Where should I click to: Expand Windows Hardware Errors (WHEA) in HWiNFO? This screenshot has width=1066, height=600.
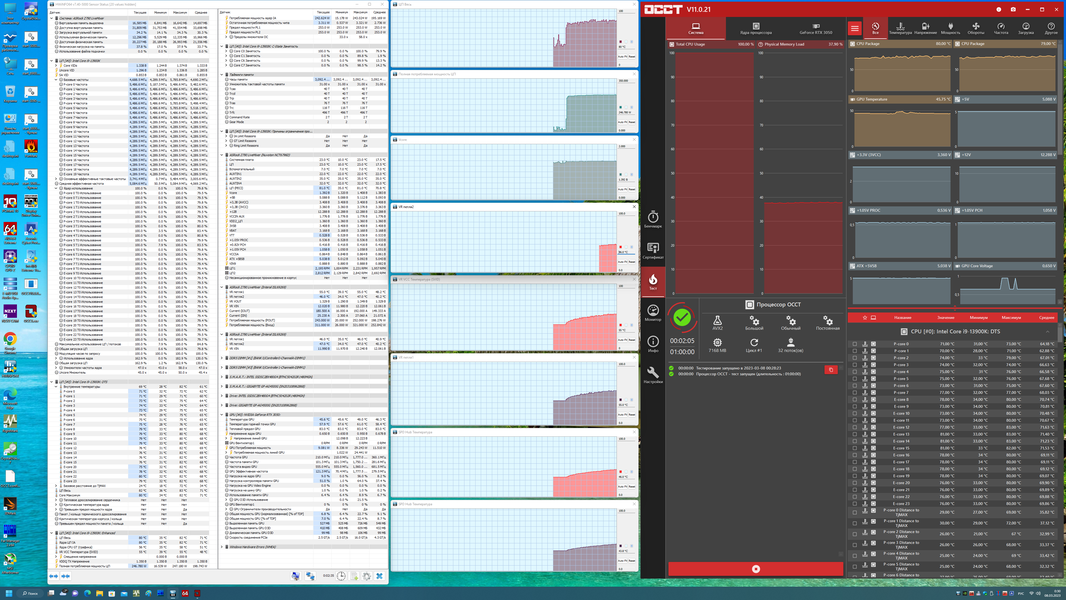[222, 547]
